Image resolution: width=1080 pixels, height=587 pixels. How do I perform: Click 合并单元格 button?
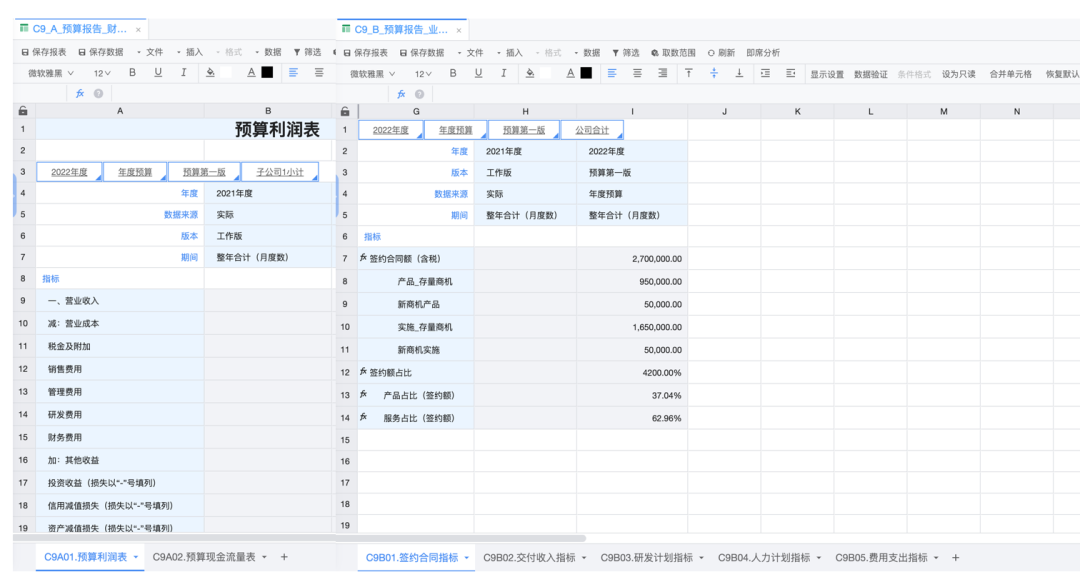[1010, 74]
